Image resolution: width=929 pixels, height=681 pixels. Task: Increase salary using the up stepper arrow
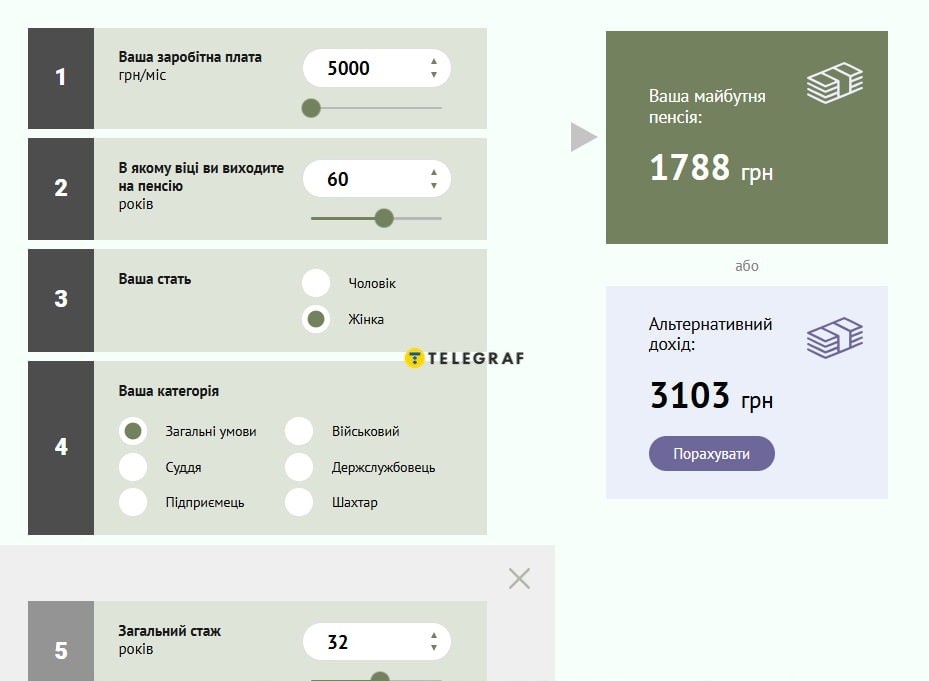(434, 62)
